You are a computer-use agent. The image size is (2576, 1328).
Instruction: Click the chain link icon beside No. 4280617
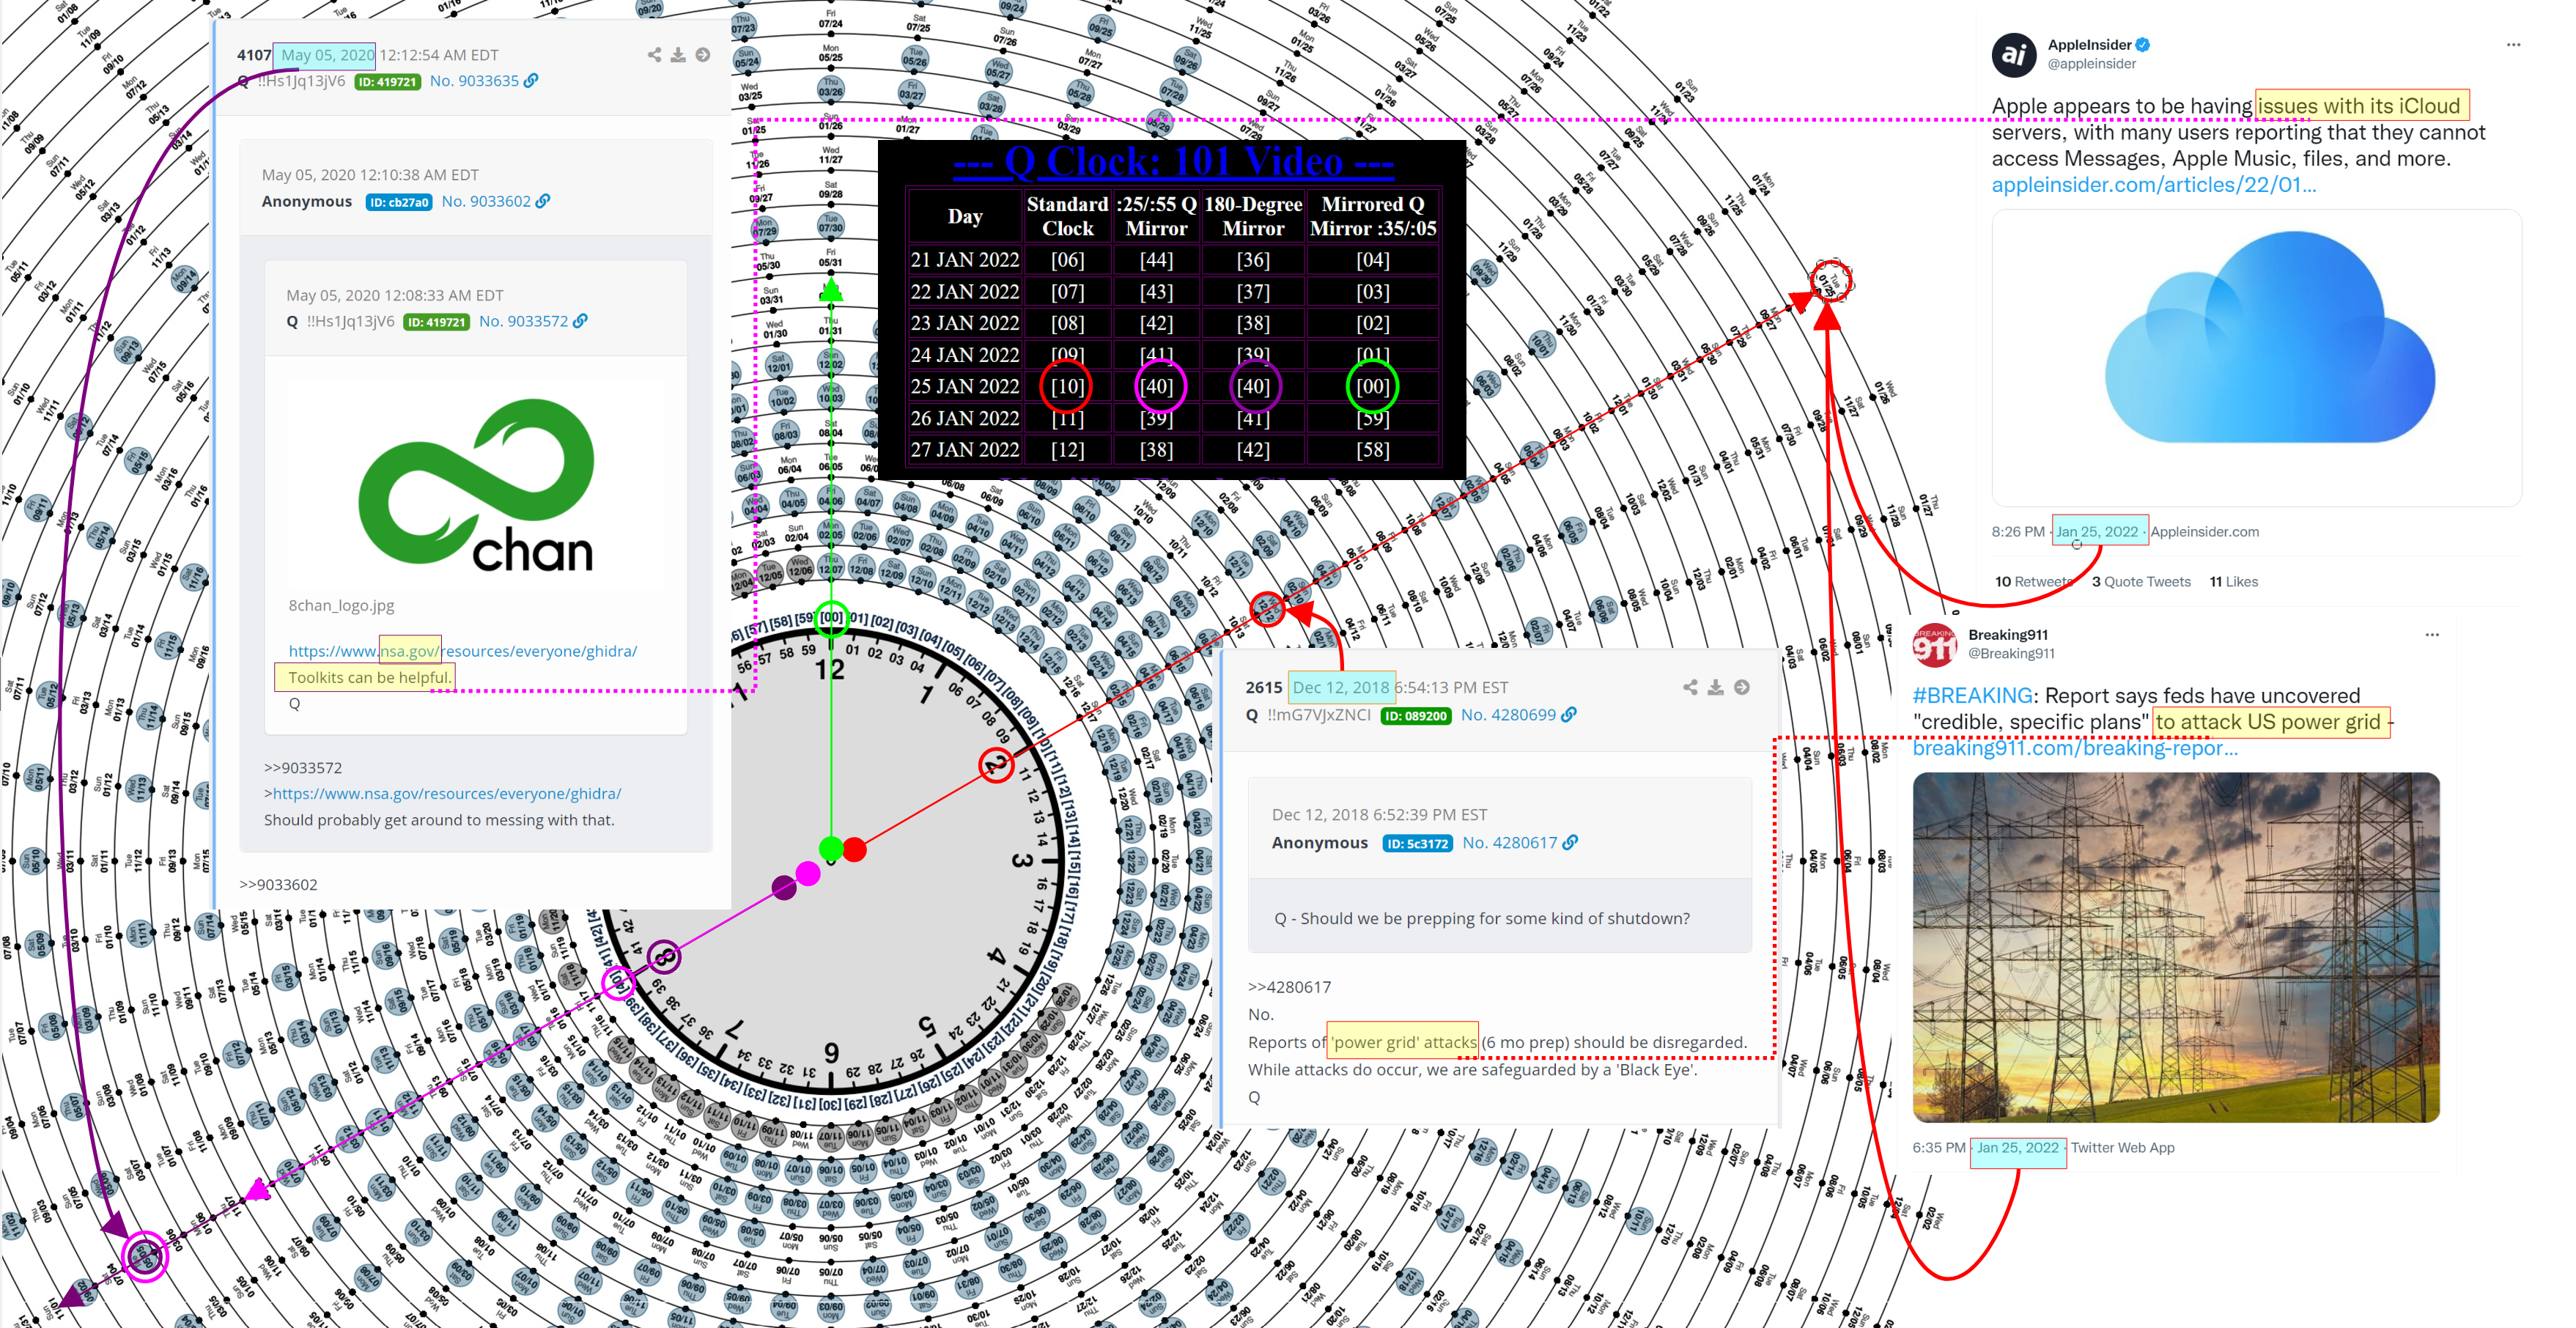(1570, 843)
